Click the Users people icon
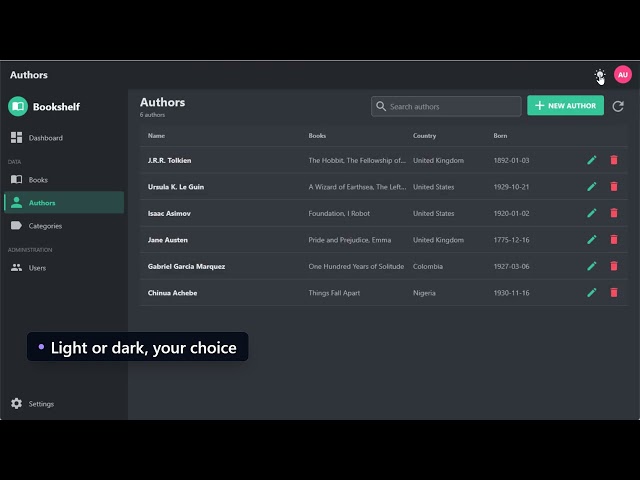The width and height of the screenshot is (640, 480). 16,267
